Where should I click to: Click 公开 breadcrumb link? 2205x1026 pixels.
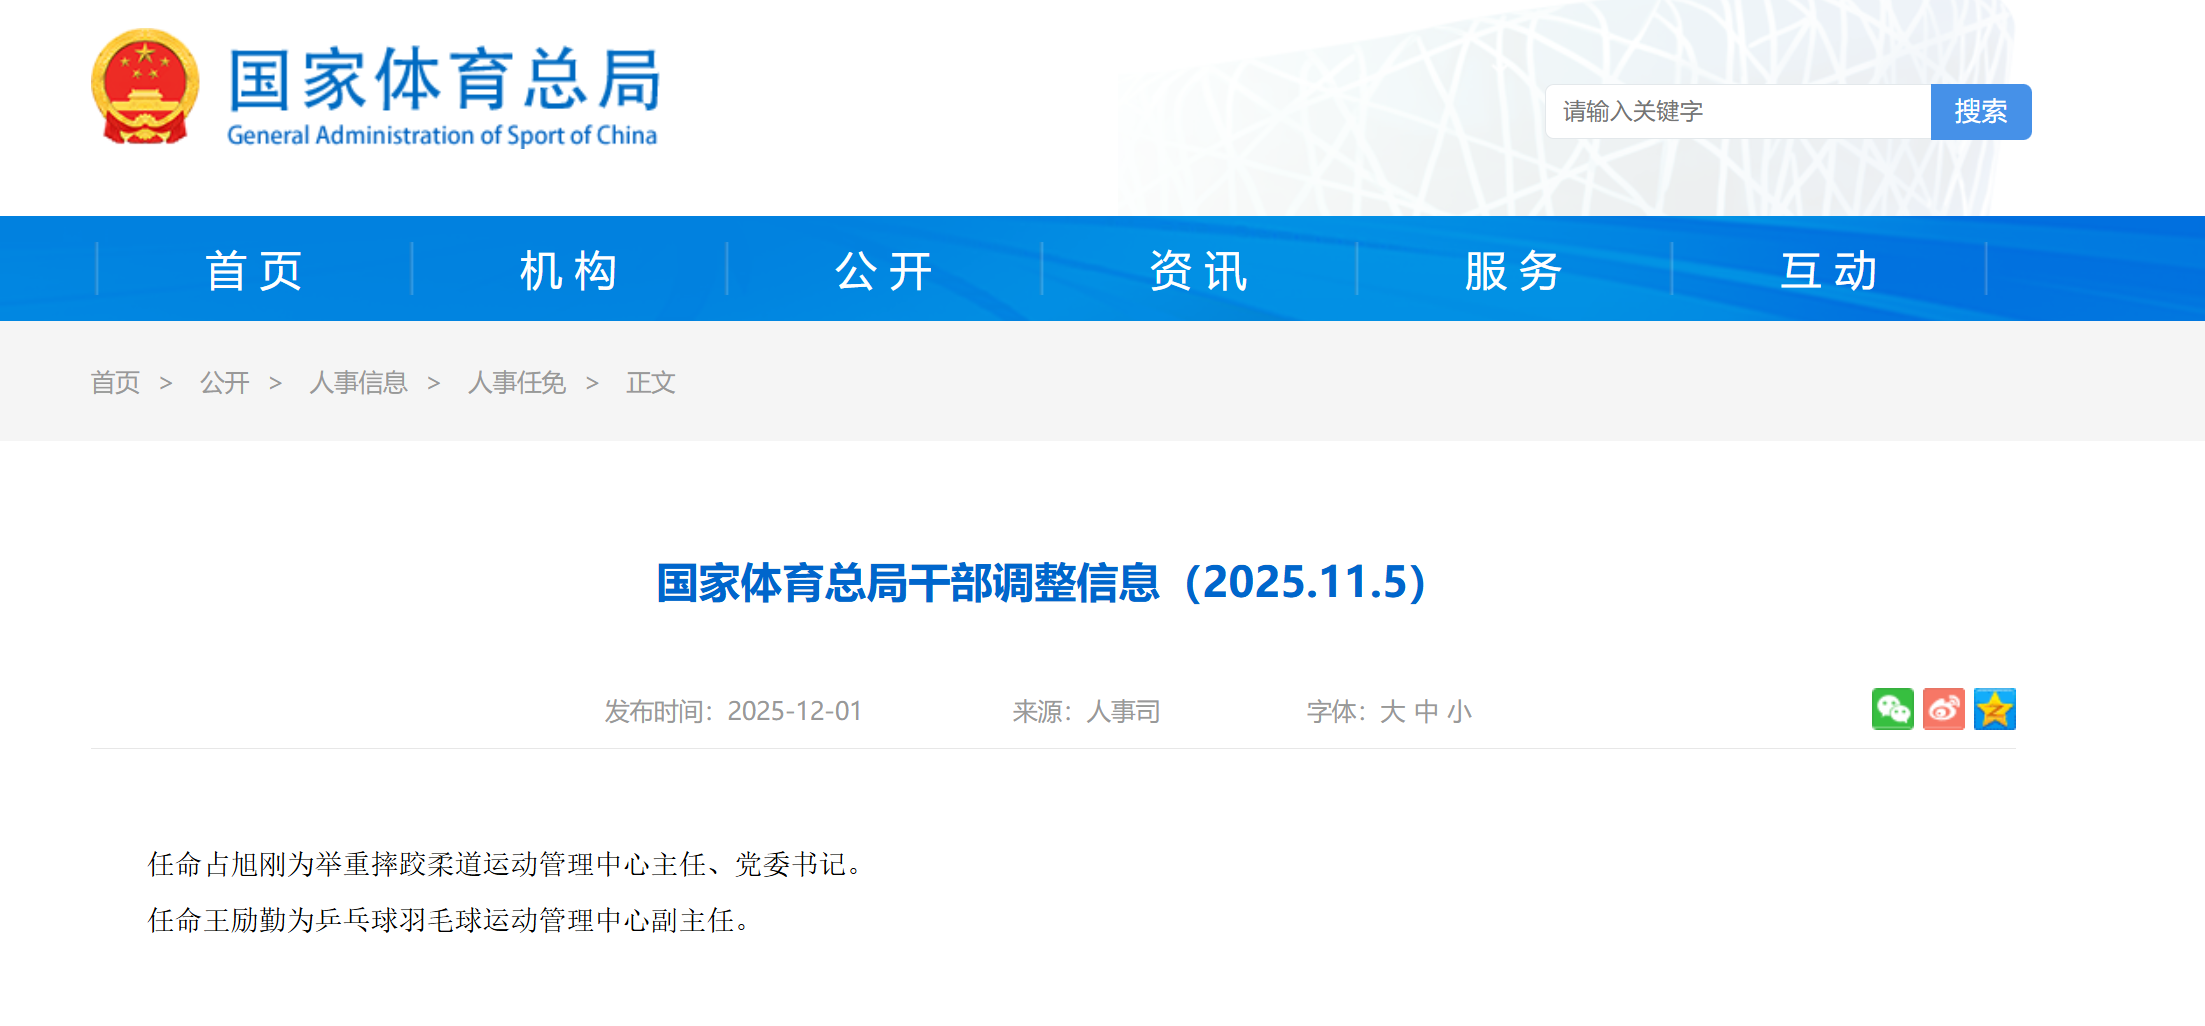[x=224, y=383]
